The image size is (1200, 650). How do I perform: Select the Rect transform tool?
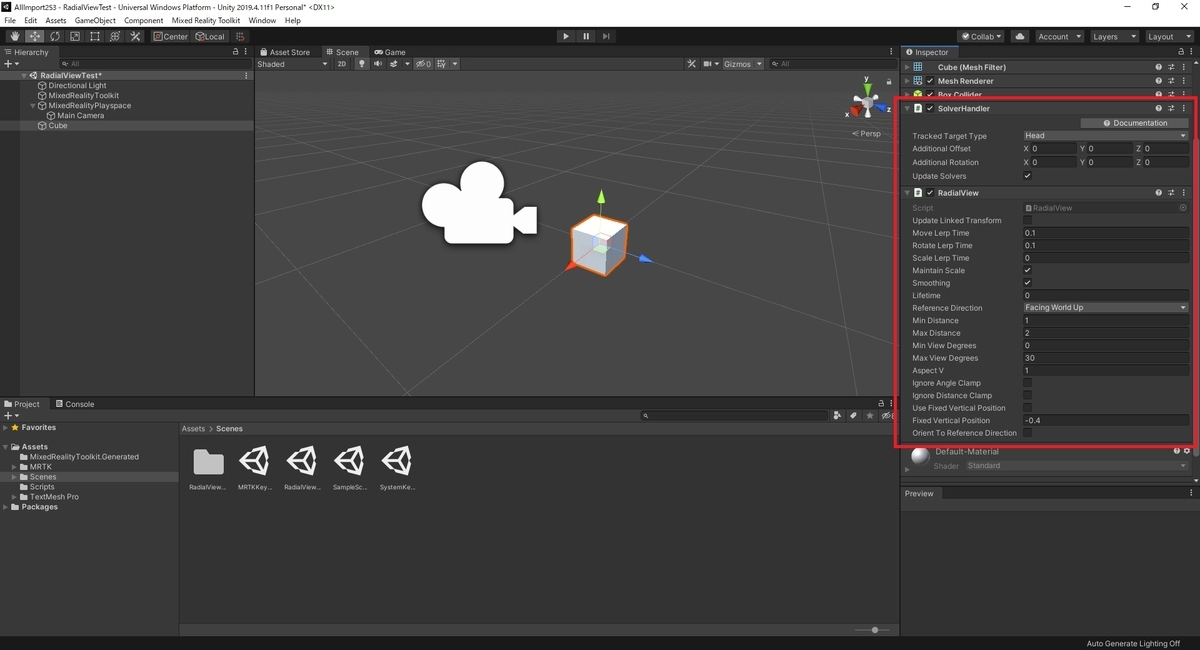(x=95, y=36)
